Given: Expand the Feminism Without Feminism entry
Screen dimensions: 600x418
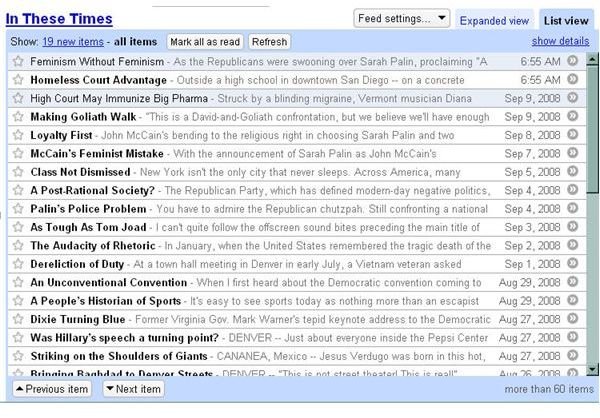Looking at the screenshot, I should [x=297, y=61].
